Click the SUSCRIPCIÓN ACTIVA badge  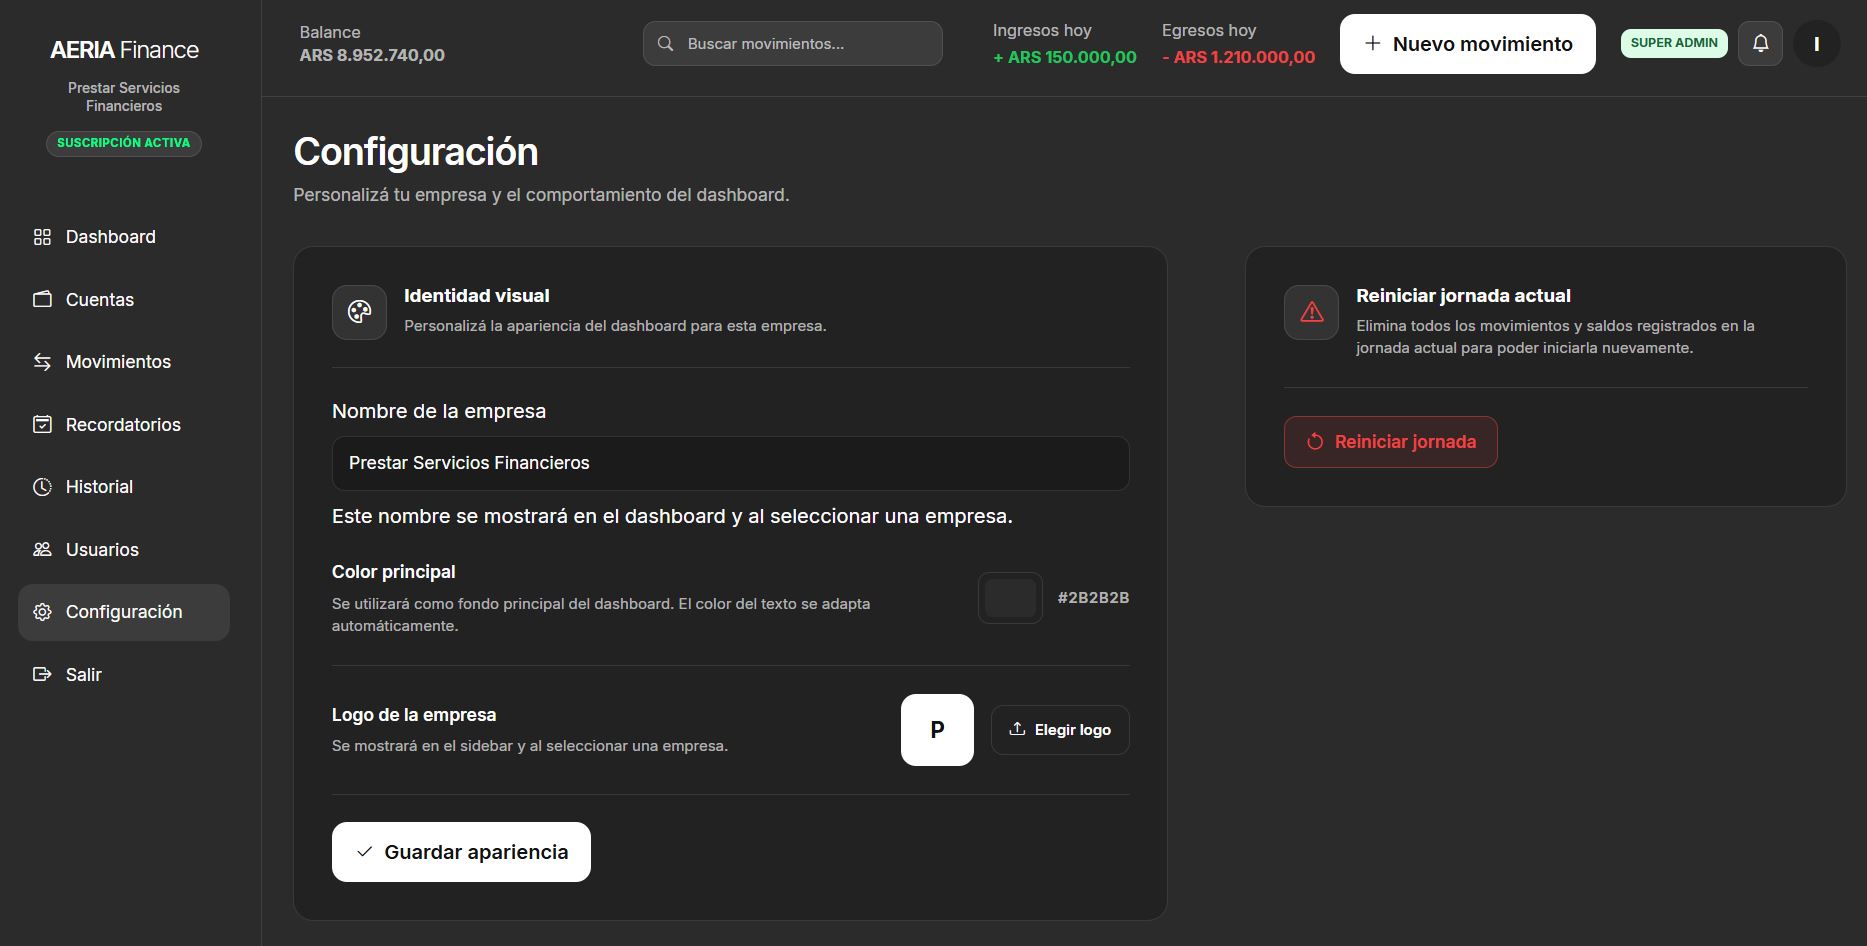pyautogui.click(x=124, y=144)
